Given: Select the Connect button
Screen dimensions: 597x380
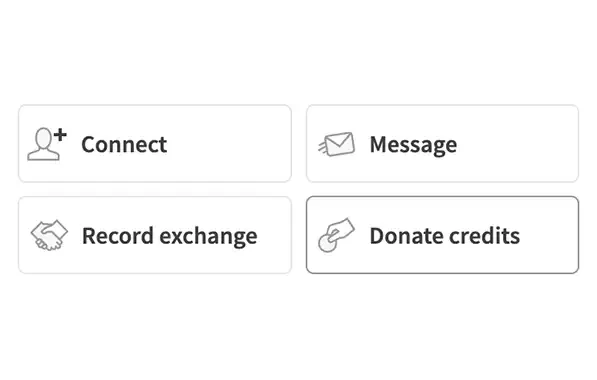Looking at the screenshot, I should coord(155,144).
